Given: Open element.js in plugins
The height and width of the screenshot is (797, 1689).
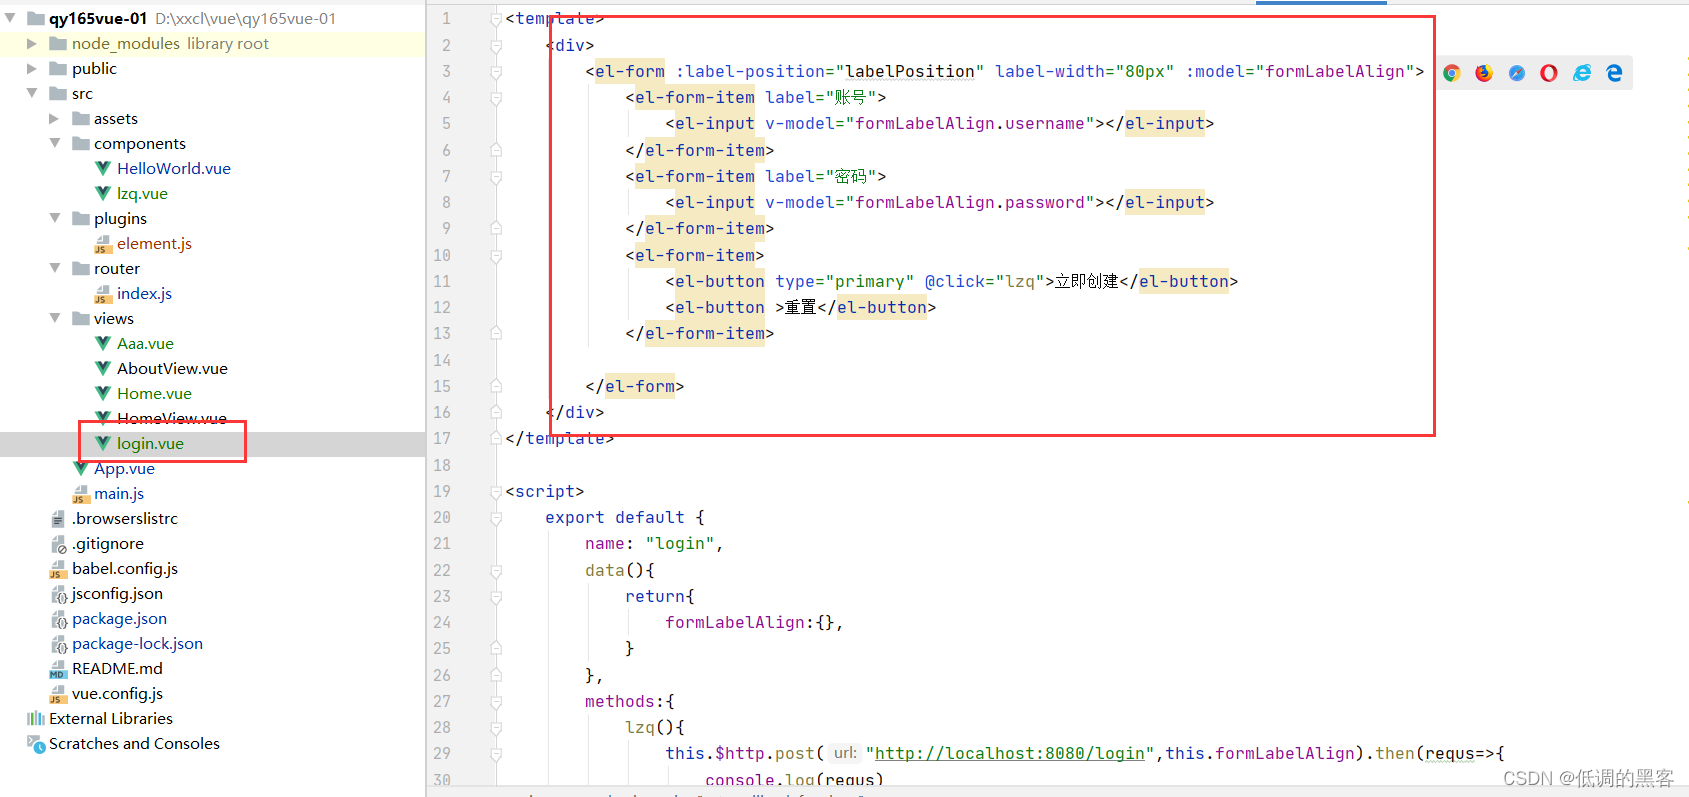Looking at the screenshot, I should point(154,243).
